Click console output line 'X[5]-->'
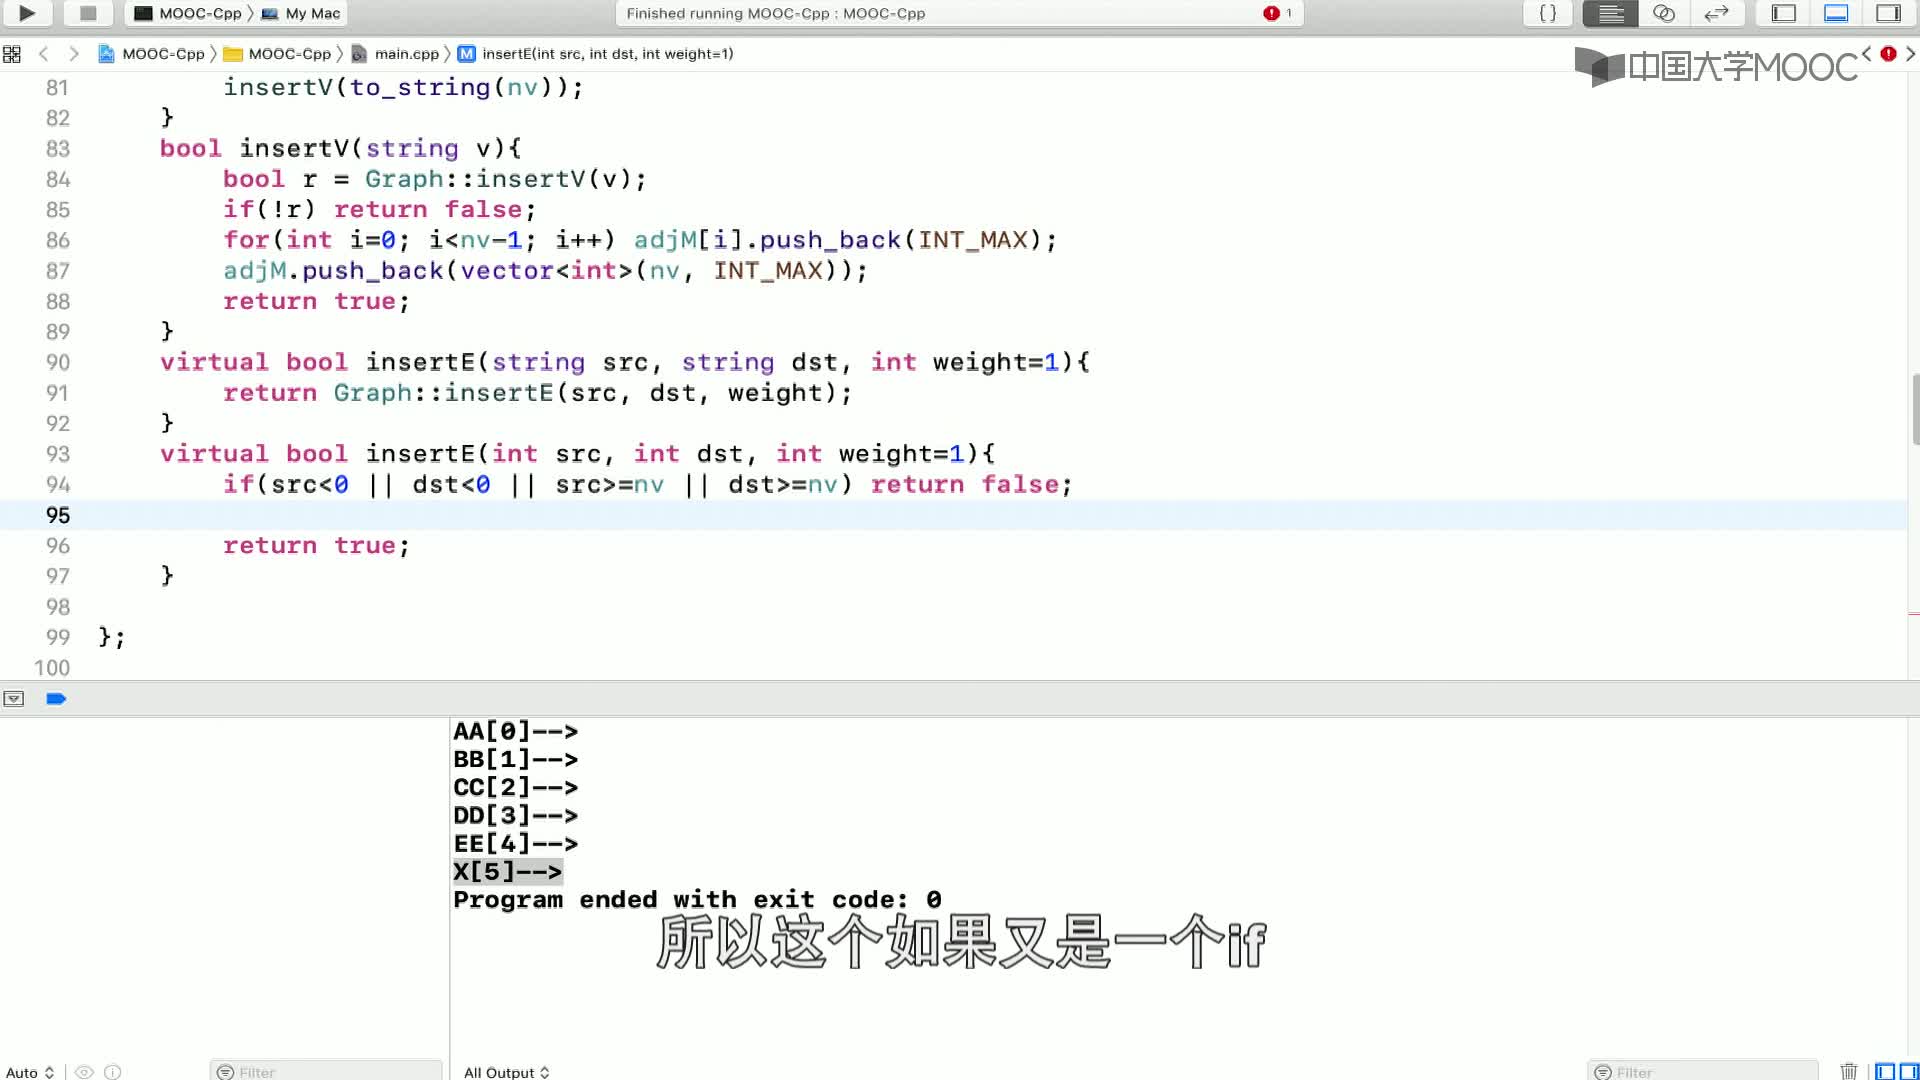The width and height of the screenshot is (1920, 1080). pyautogui.click(x=508, y=872)
